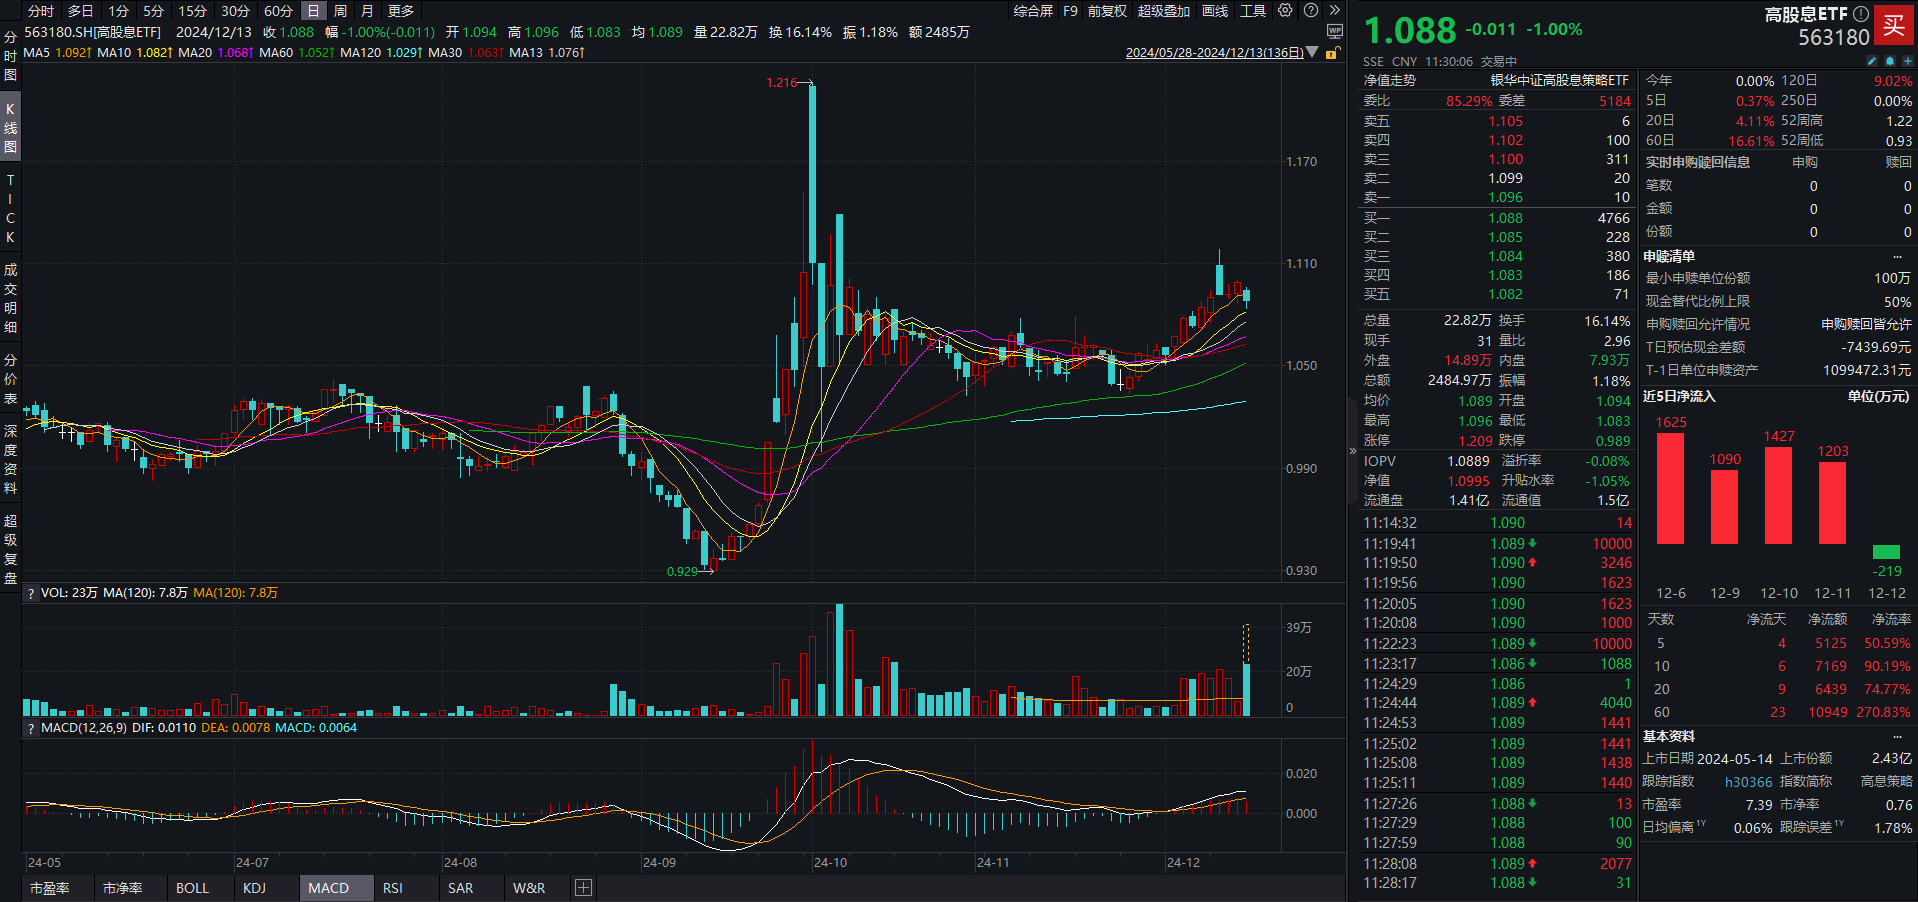Click the pencil edit icon near price header
This screenshot has width=1918, height=902.
pyautogui.click(x=1872, y=61)
